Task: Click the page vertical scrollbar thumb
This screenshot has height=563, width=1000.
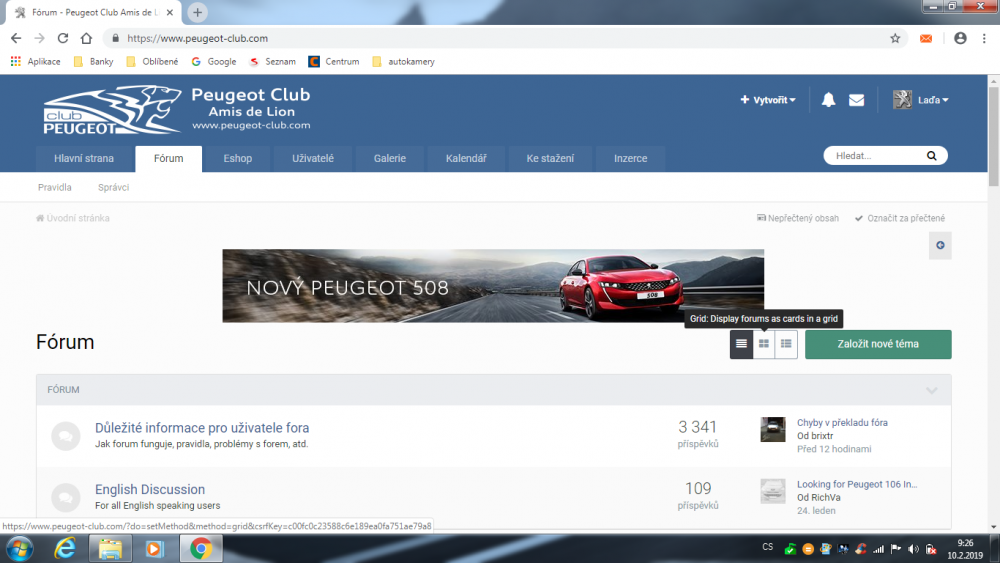Action: (x=994, y=136)
